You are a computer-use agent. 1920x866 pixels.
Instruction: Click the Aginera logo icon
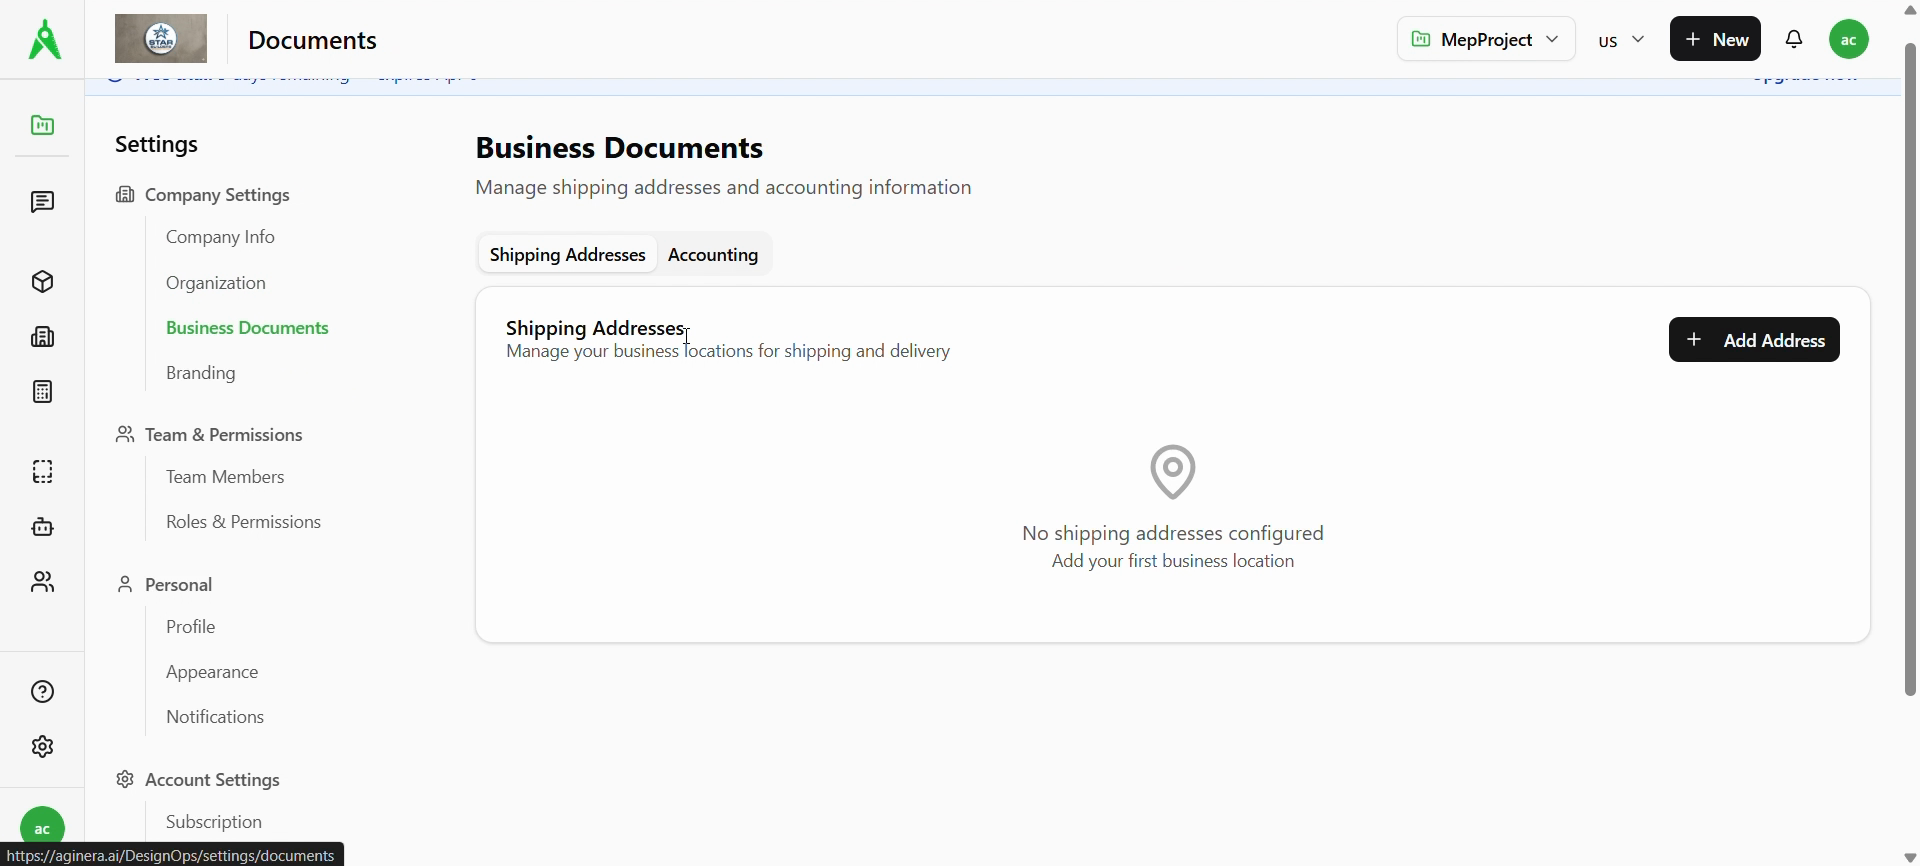pyautogui.click(x=44, y=40)
